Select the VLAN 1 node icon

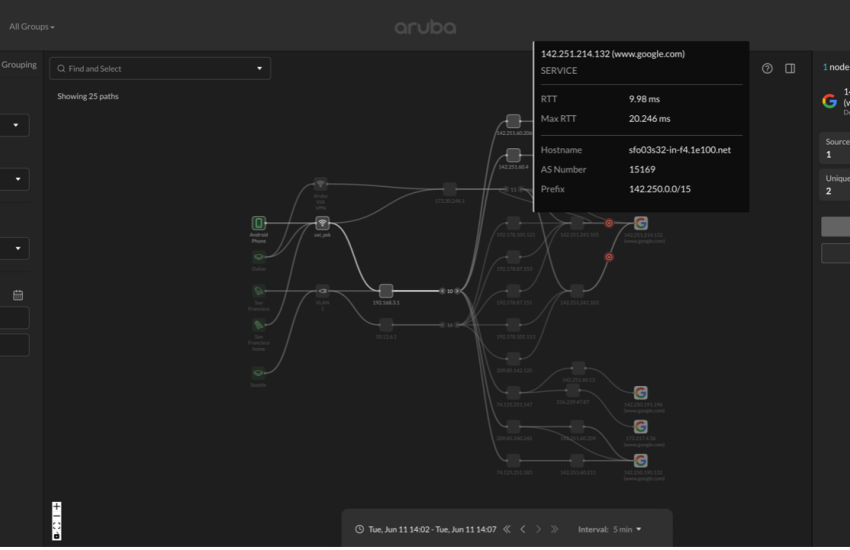(x=322, y=291)
